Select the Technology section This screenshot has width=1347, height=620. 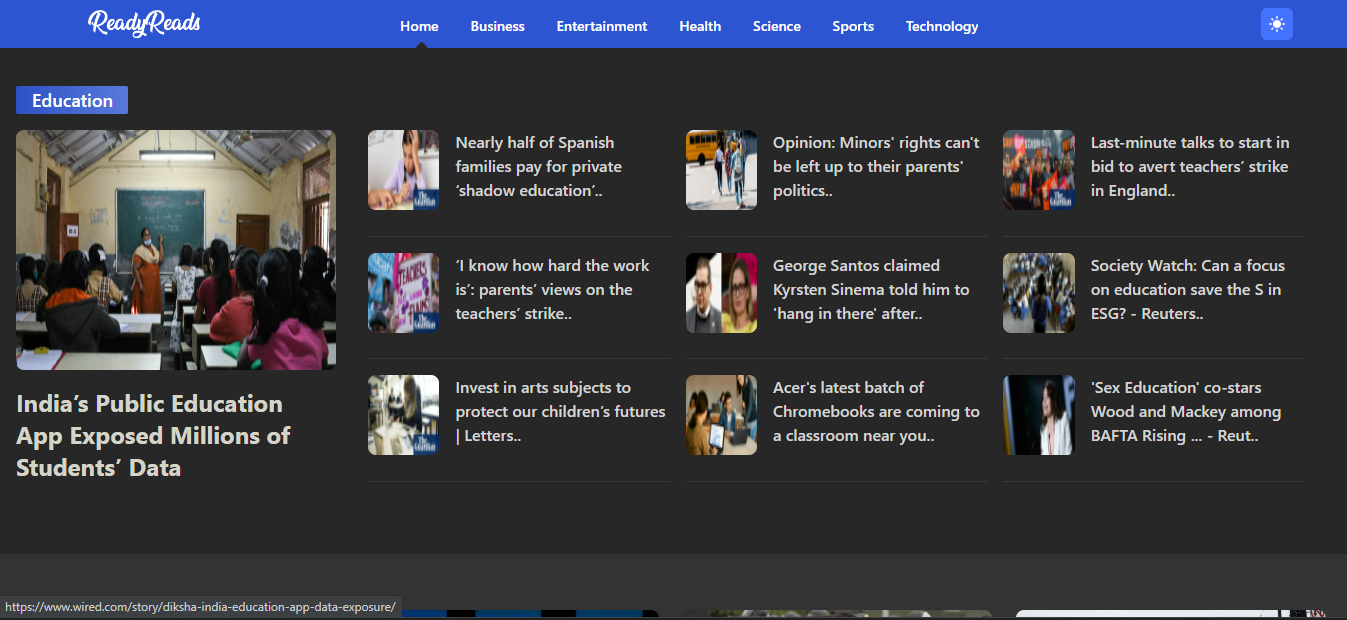[942, 26]
